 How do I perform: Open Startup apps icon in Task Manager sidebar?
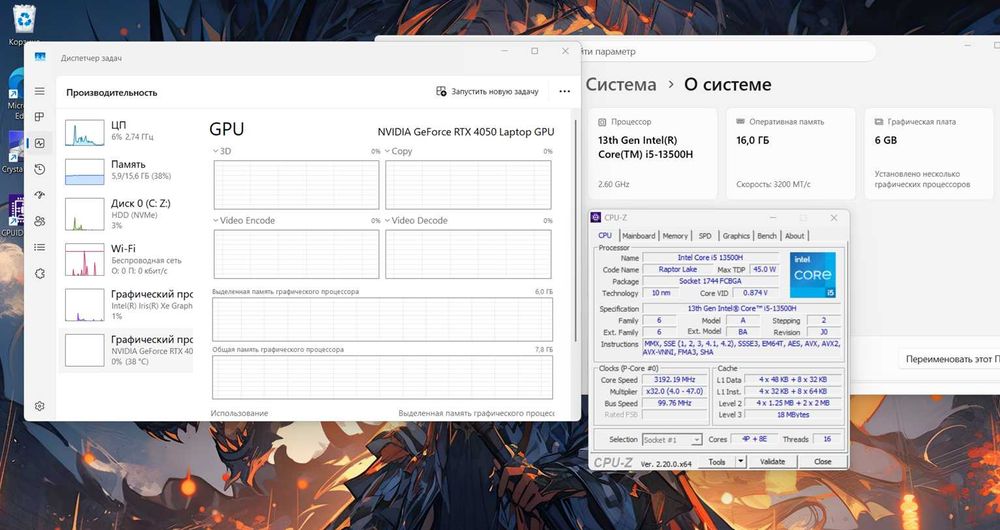40,195
